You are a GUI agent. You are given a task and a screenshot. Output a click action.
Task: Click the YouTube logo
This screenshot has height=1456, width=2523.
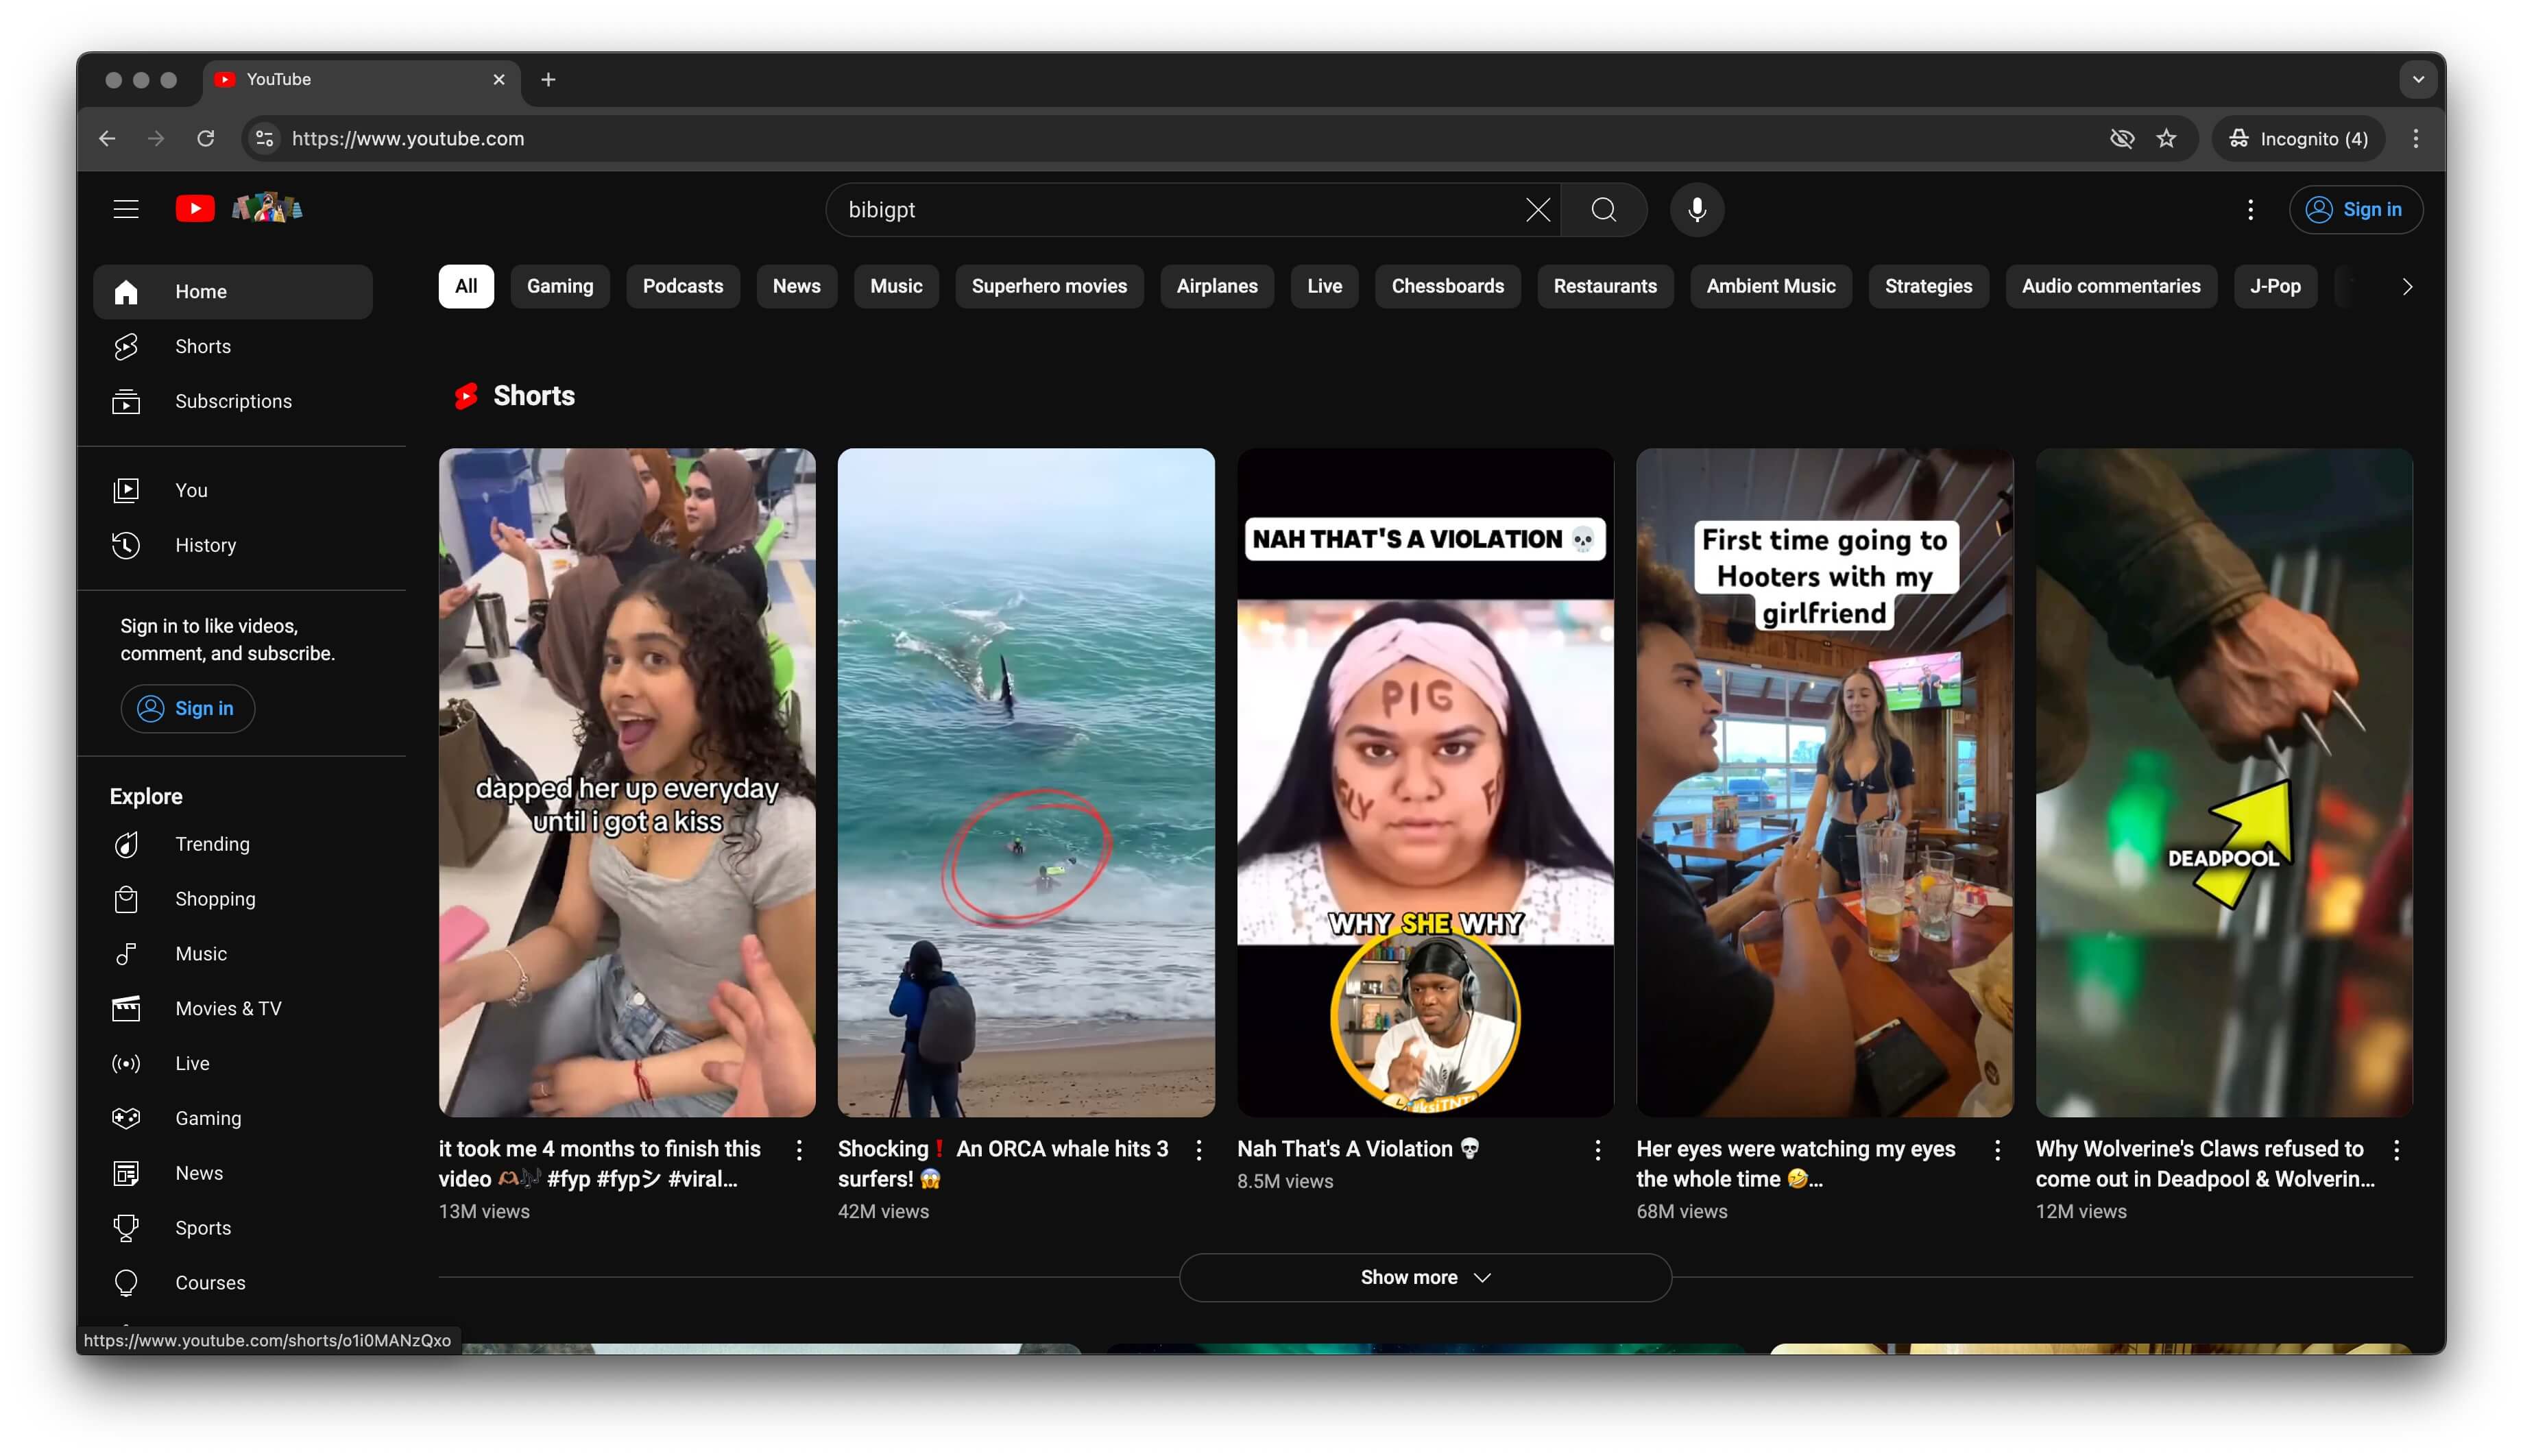[195, 208]
